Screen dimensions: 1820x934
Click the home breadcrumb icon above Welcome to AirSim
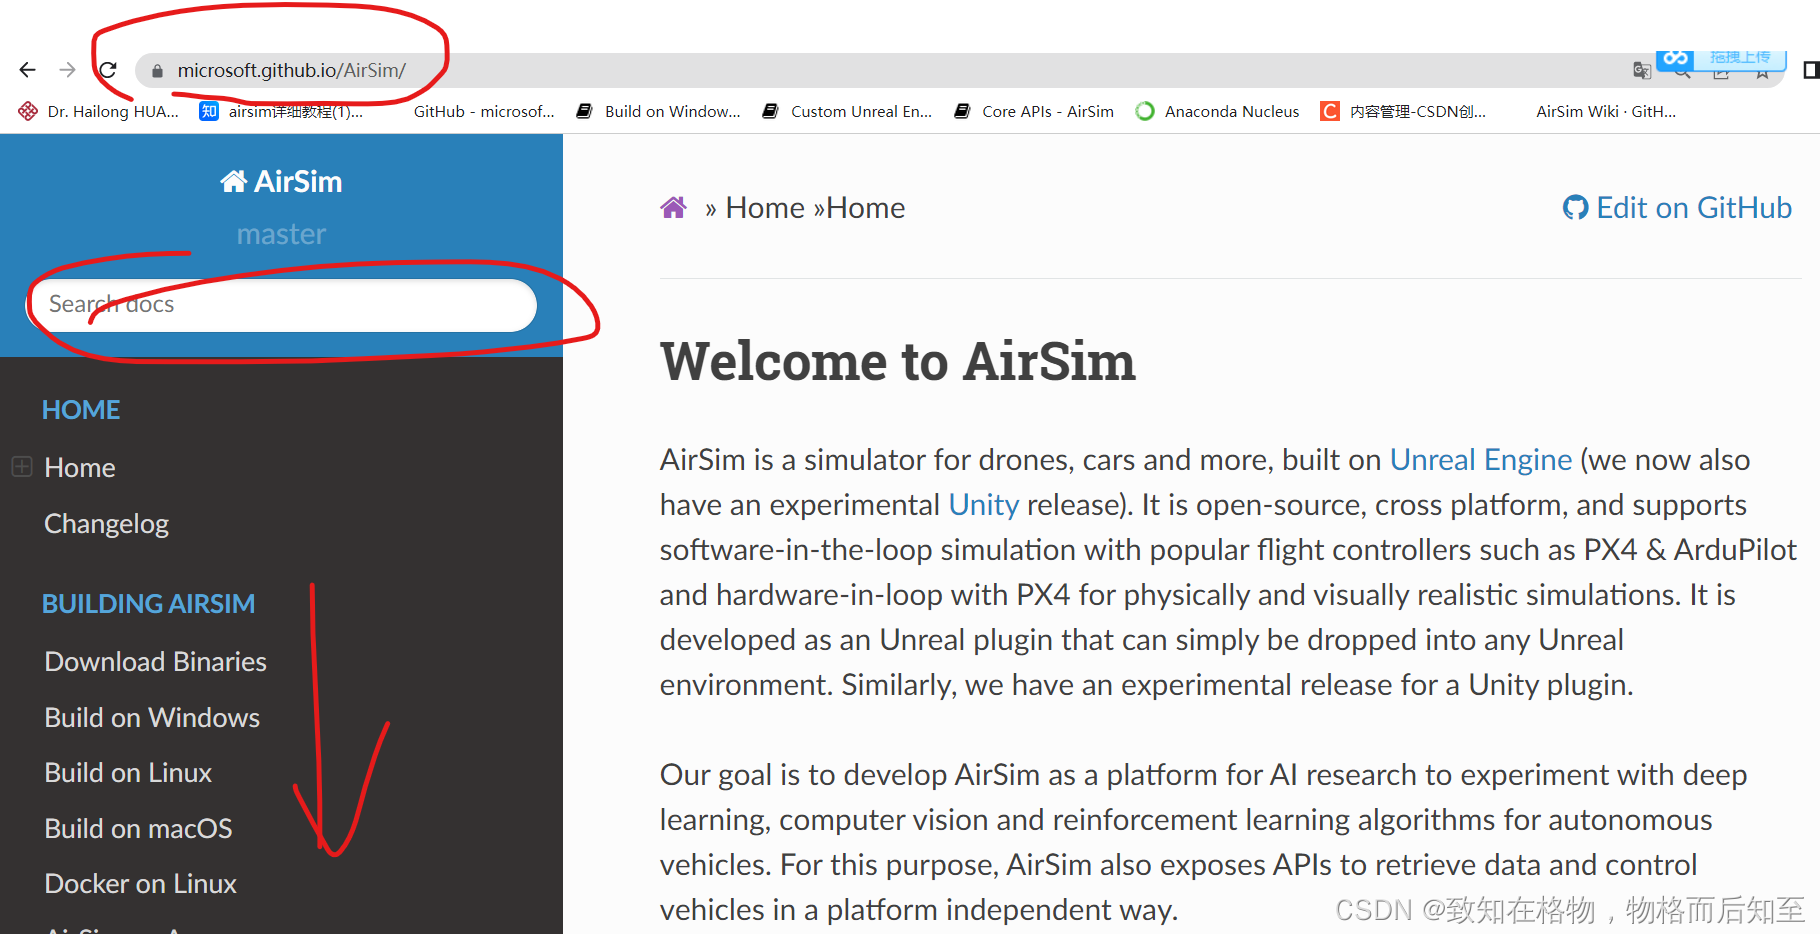click(674, 206)
